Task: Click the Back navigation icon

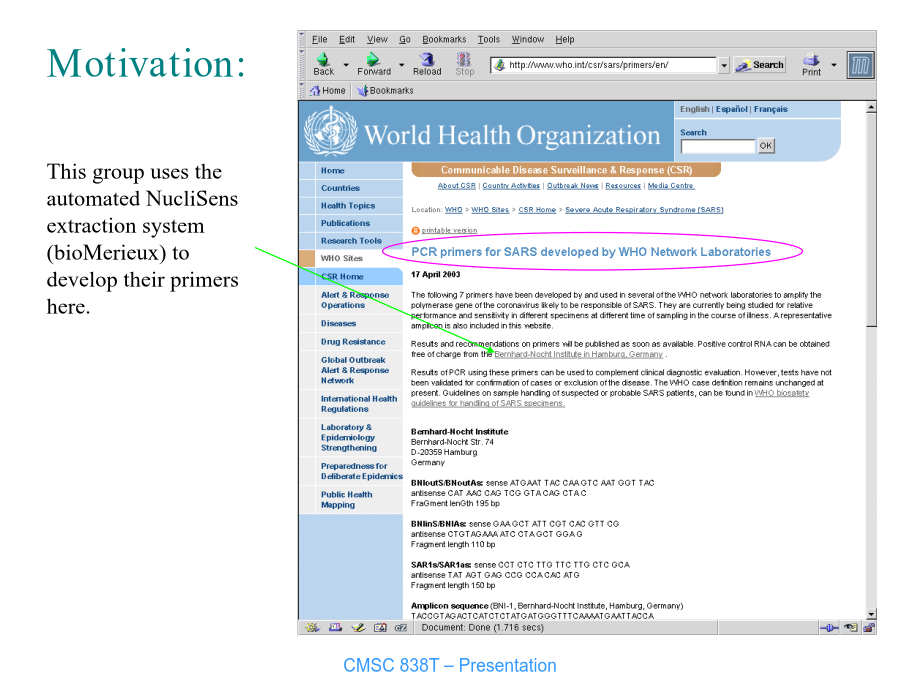Action: (x=323, y=59)
